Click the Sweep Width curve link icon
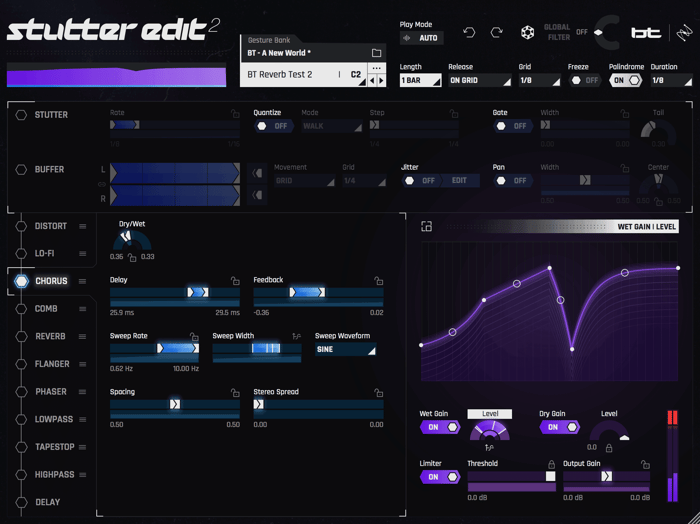The height and width of the screenshot is (524, 700). pos(296,337)
